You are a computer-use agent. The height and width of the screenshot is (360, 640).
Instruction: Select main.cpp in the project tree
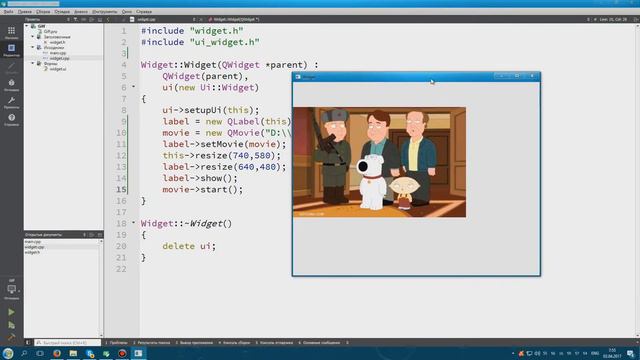58,53
